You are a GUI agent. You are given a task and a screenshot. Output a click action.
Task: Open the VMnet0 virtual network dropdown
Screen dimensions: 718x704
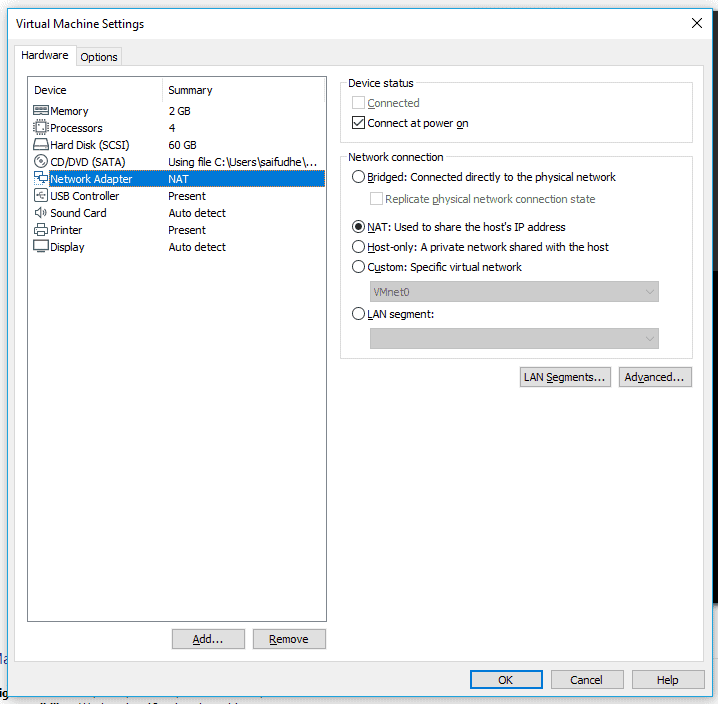click(514, 292)
